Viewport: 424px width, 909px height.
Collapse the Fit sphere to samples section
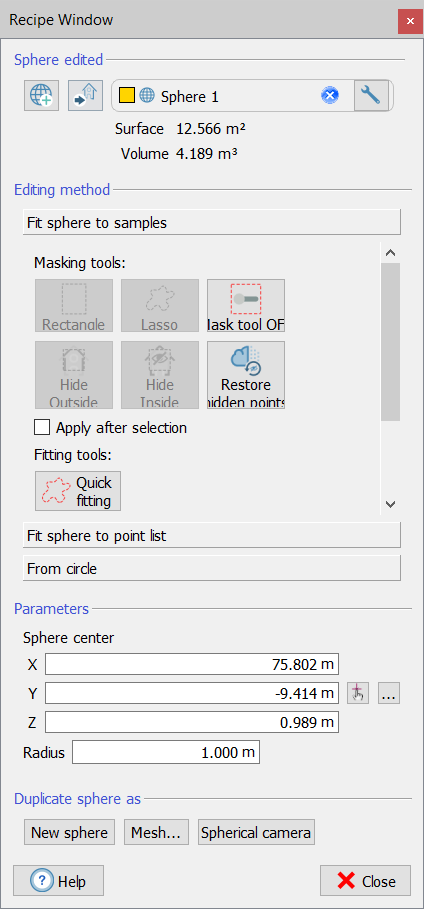coord(212,222)
